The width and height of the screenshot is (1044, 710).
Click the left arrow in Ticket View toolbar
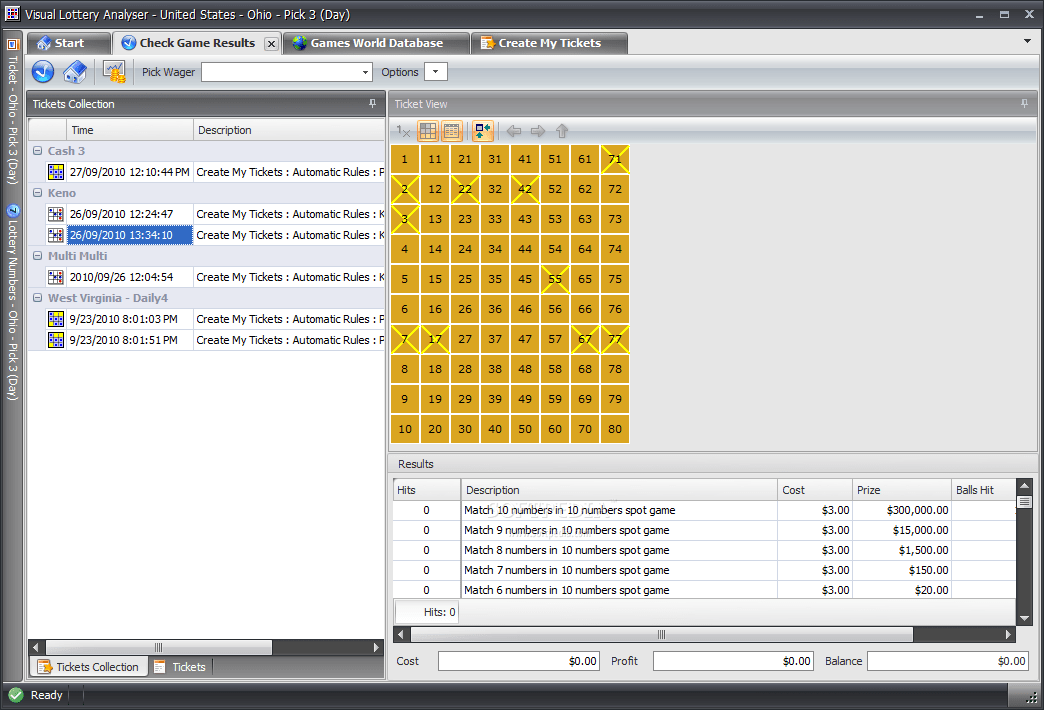514,131
